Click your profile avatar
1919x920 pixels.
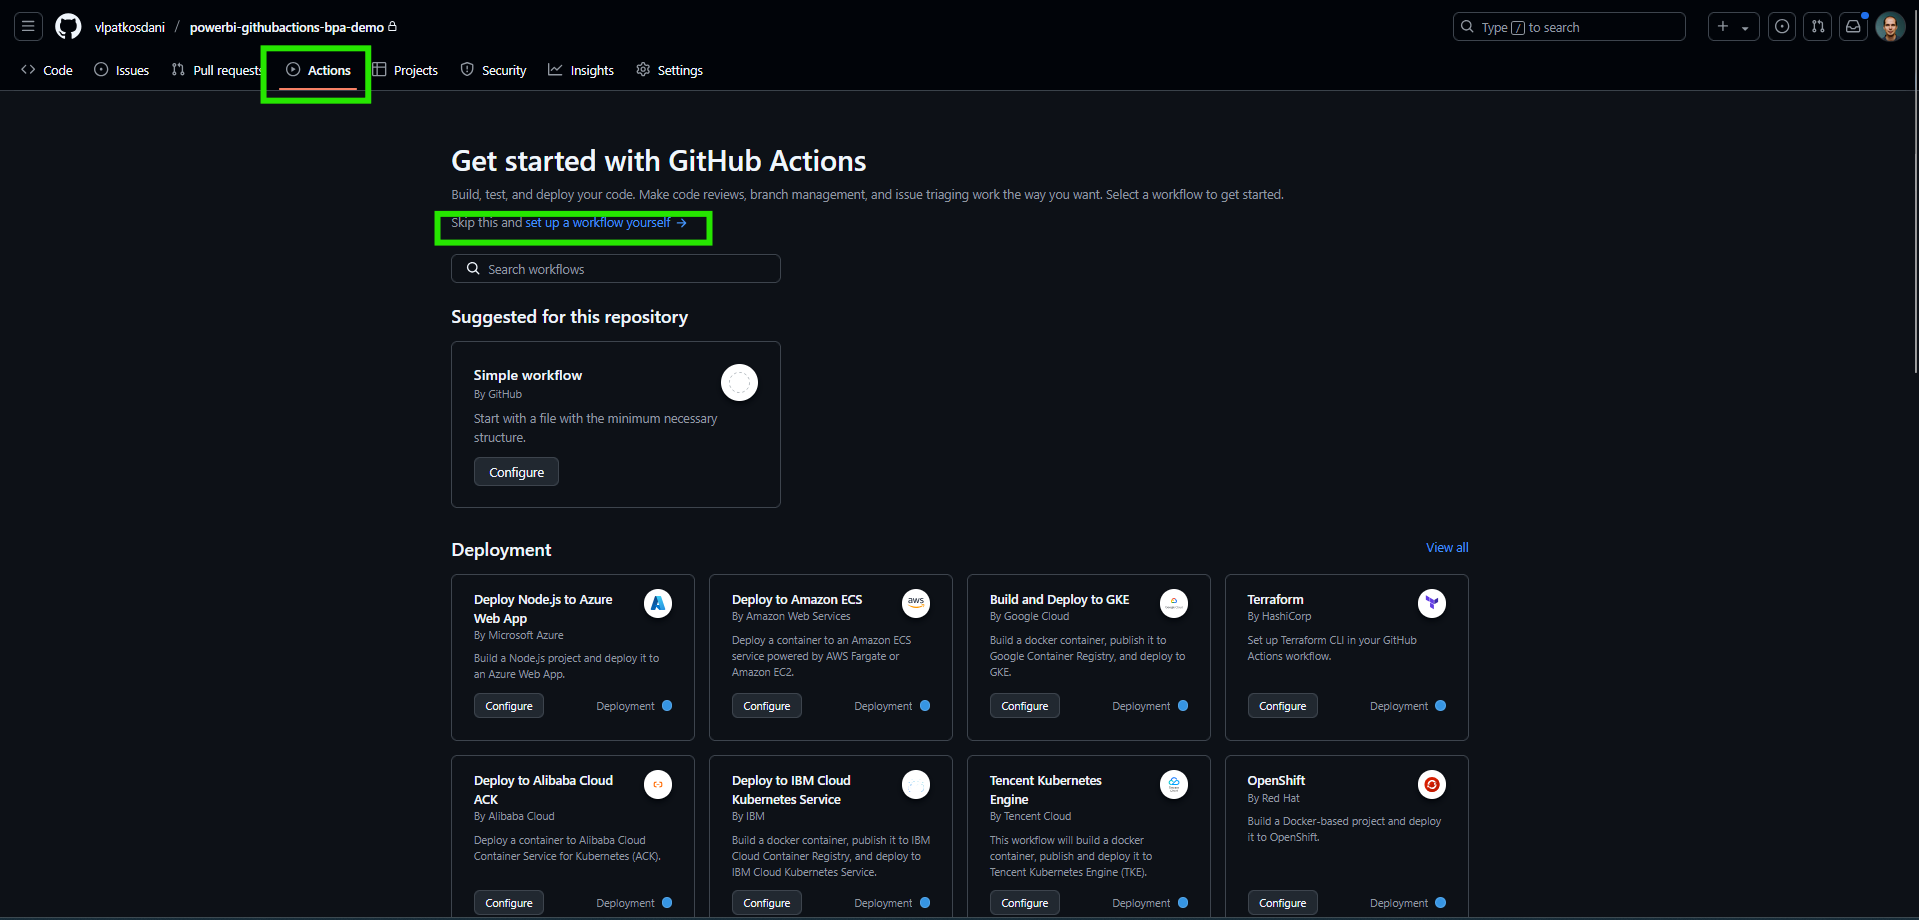click(x=1889, y=26)
